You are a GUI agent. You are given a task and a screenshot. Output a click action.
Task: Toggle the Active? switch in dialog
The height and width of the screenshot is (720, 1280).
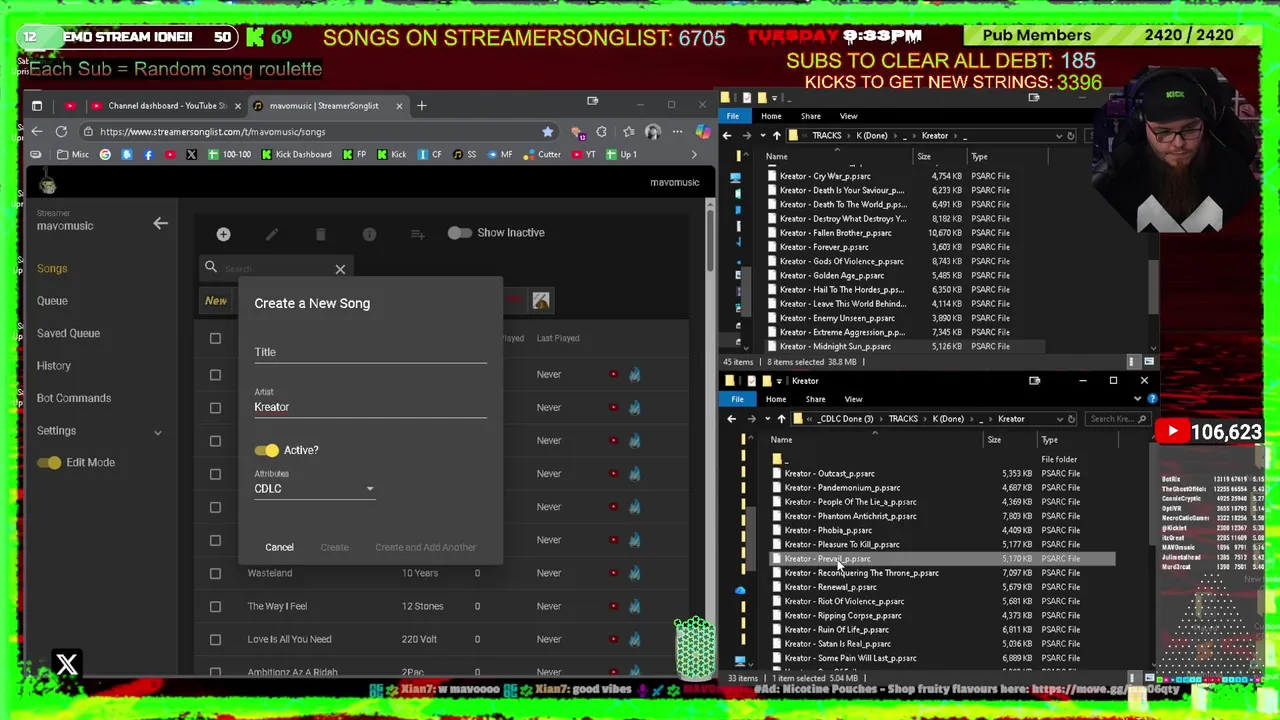coord(266,450)
